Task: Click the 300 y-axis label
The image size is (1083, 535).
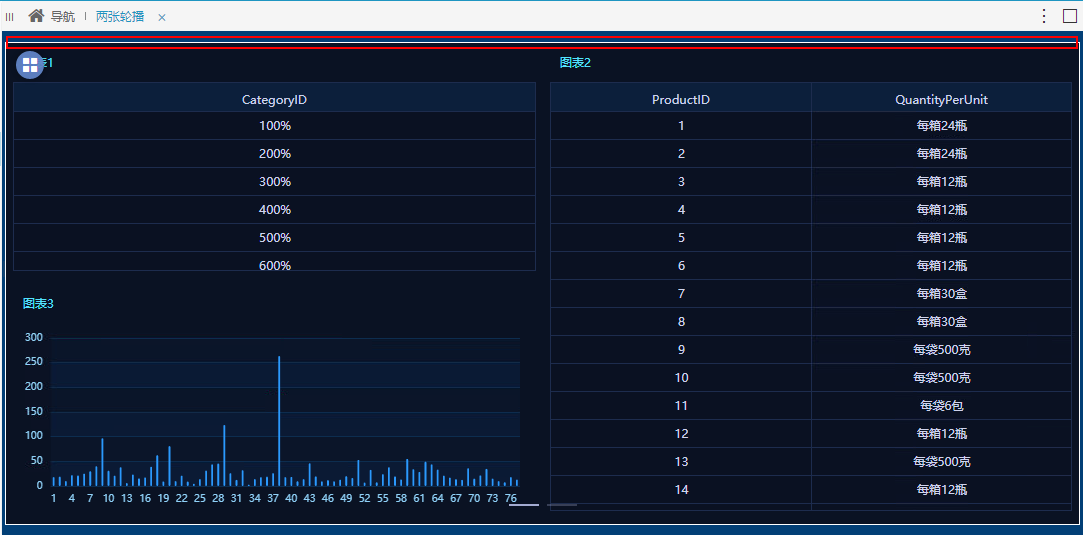Action: click(34, 338)
